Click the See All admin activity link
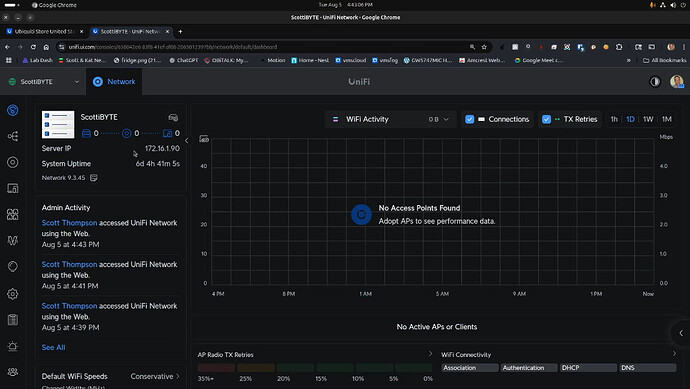Viewport: 690px width, 389px height. [53, 347]
